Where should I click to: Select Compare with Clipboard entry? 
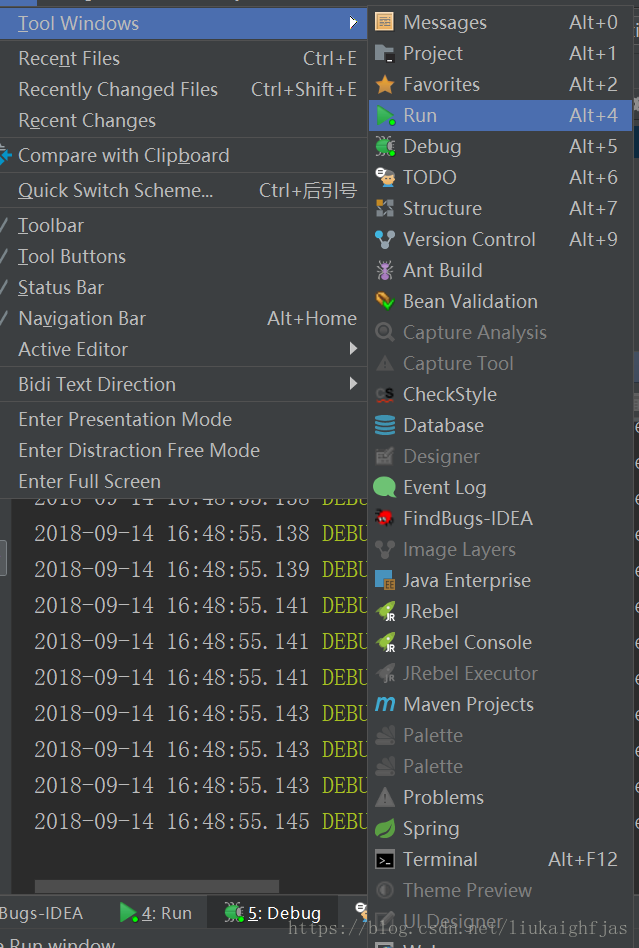point(183,155)
